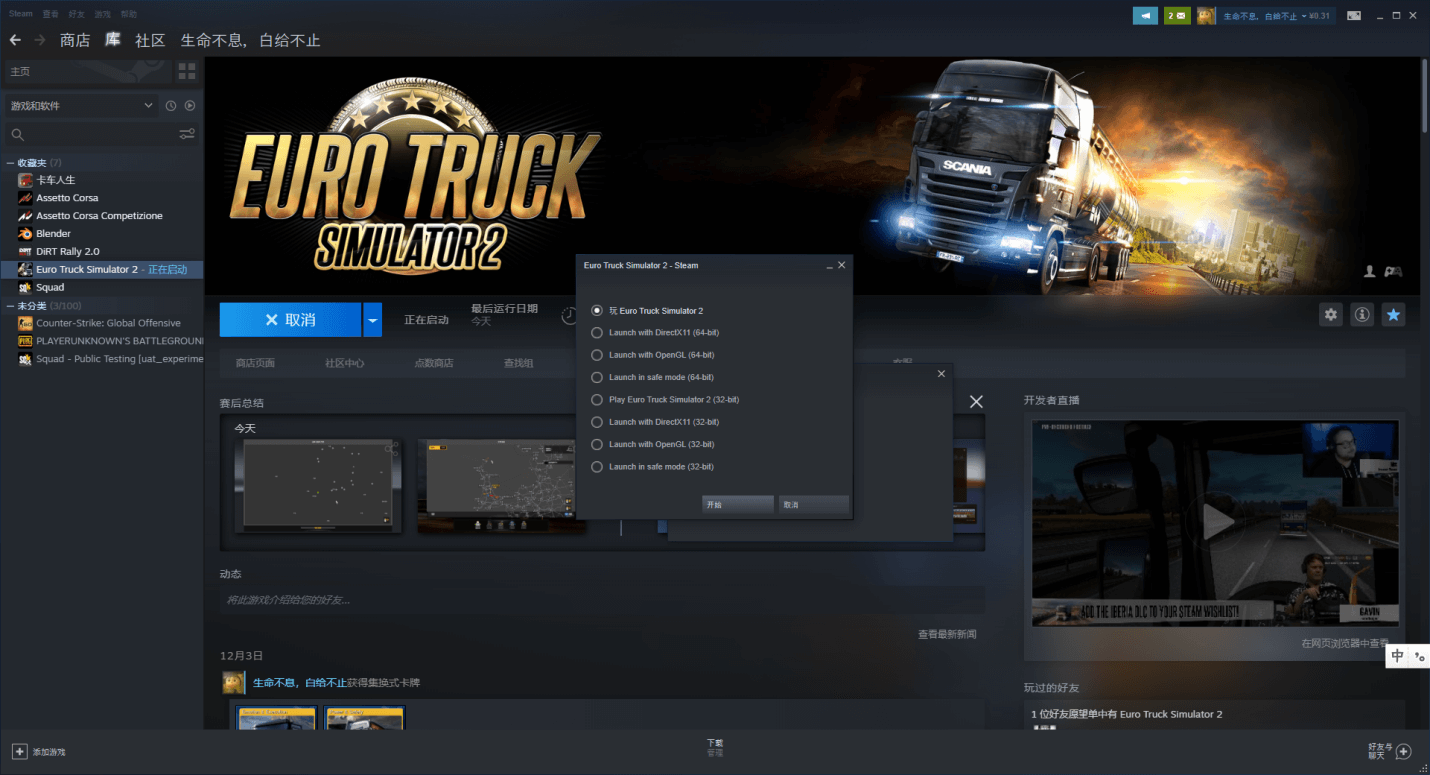Click the controller support icon on banner

pos(1393,271)
